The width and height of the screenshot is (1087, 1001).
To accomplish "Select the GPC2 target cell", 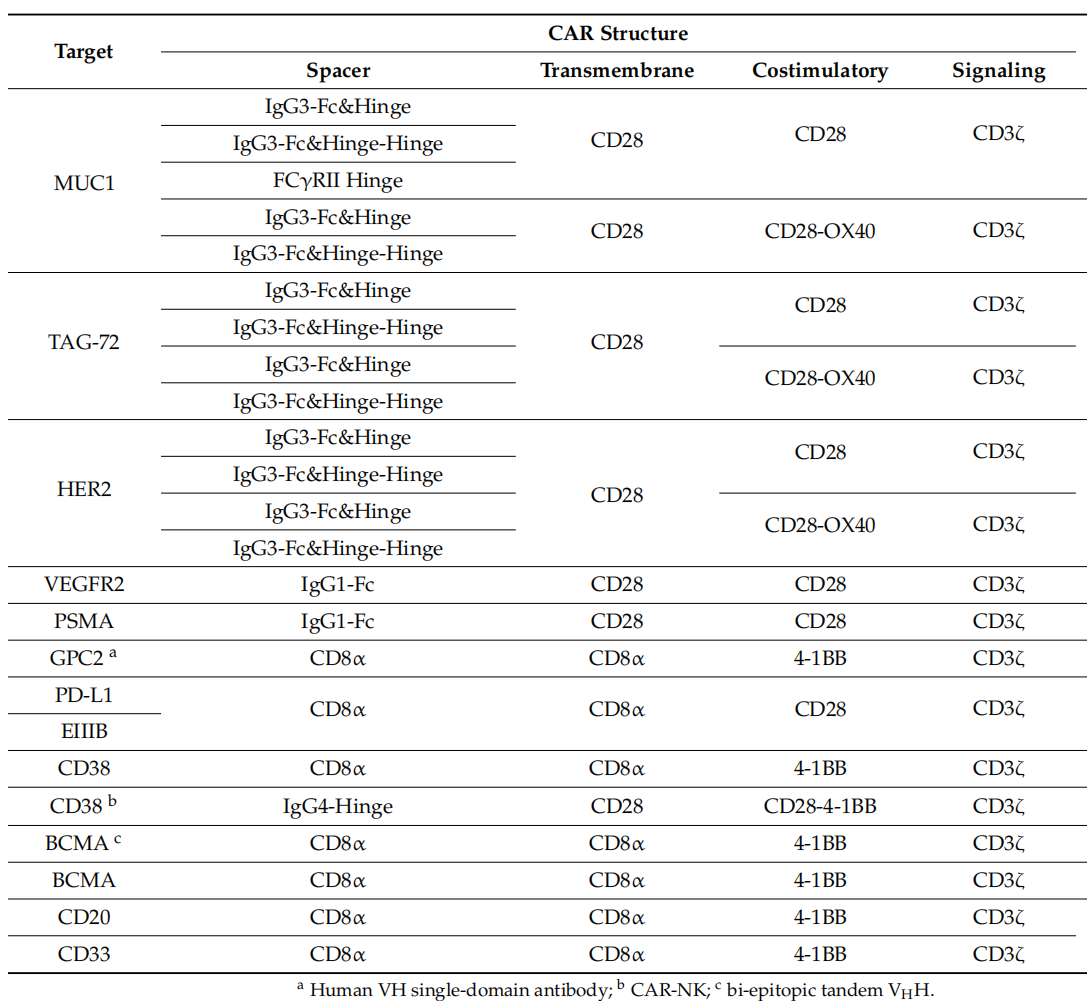I will coord(80,659).
